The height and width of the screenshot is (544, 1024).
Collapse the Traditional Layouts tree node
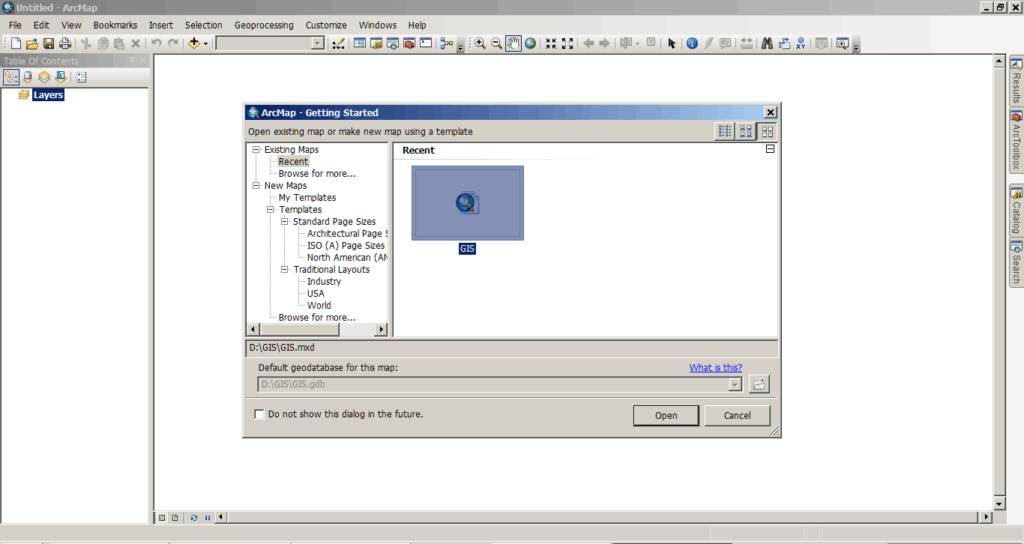click(285, 270)
